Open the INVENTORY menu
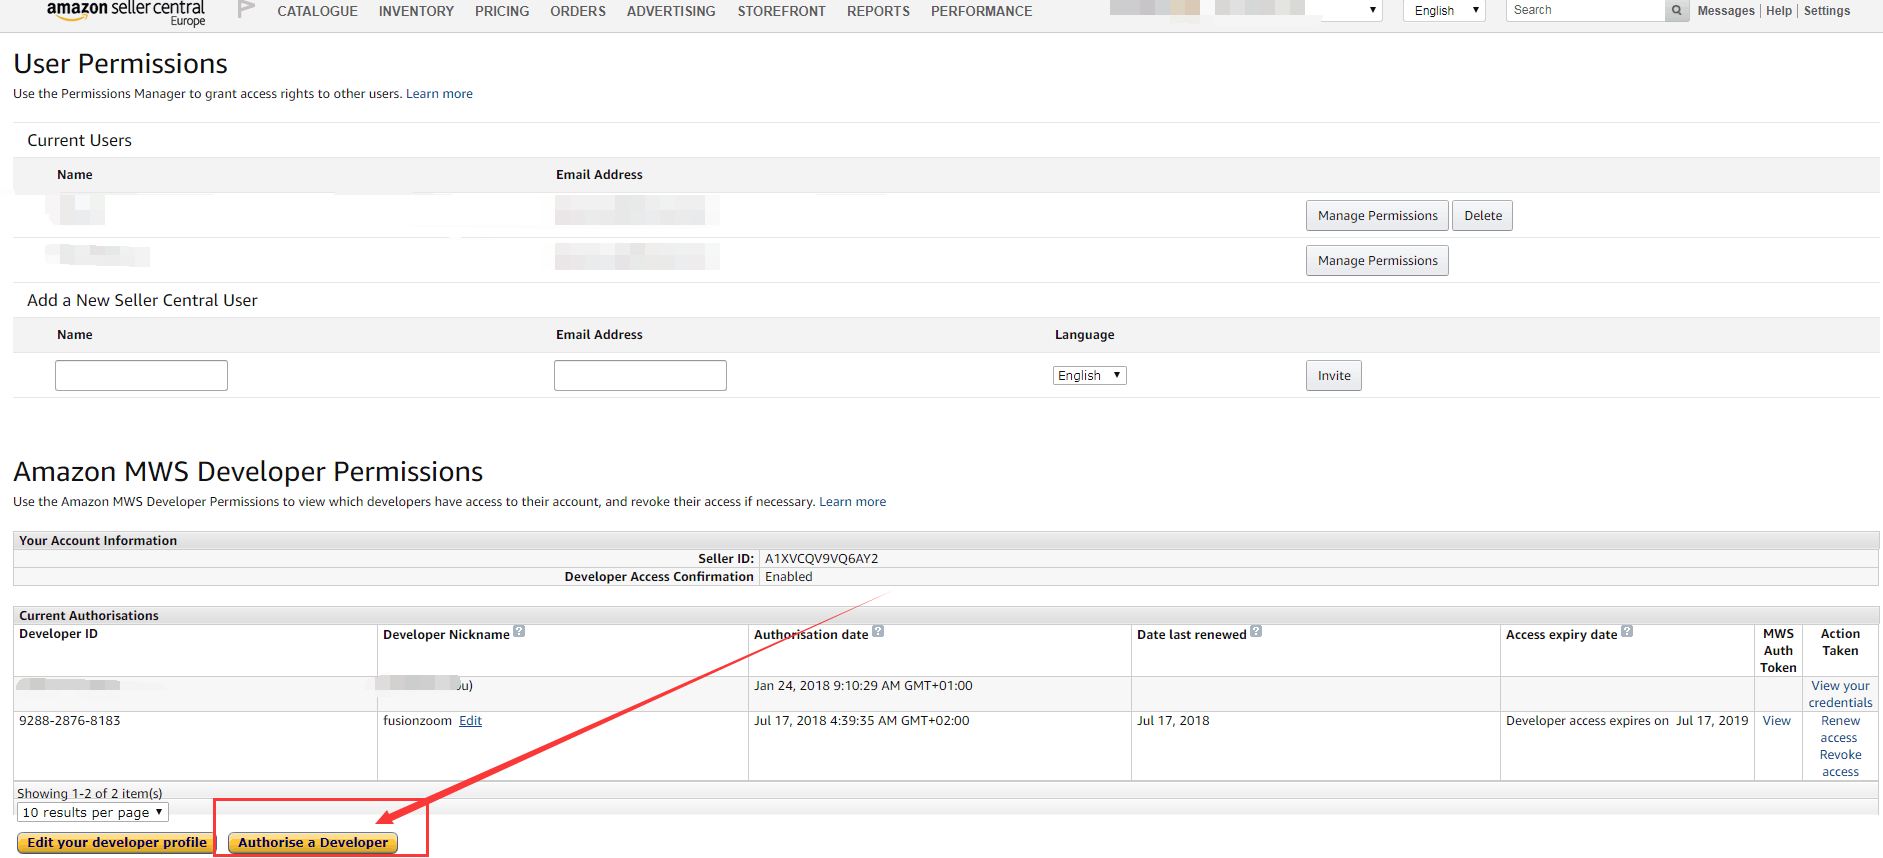 416,11
